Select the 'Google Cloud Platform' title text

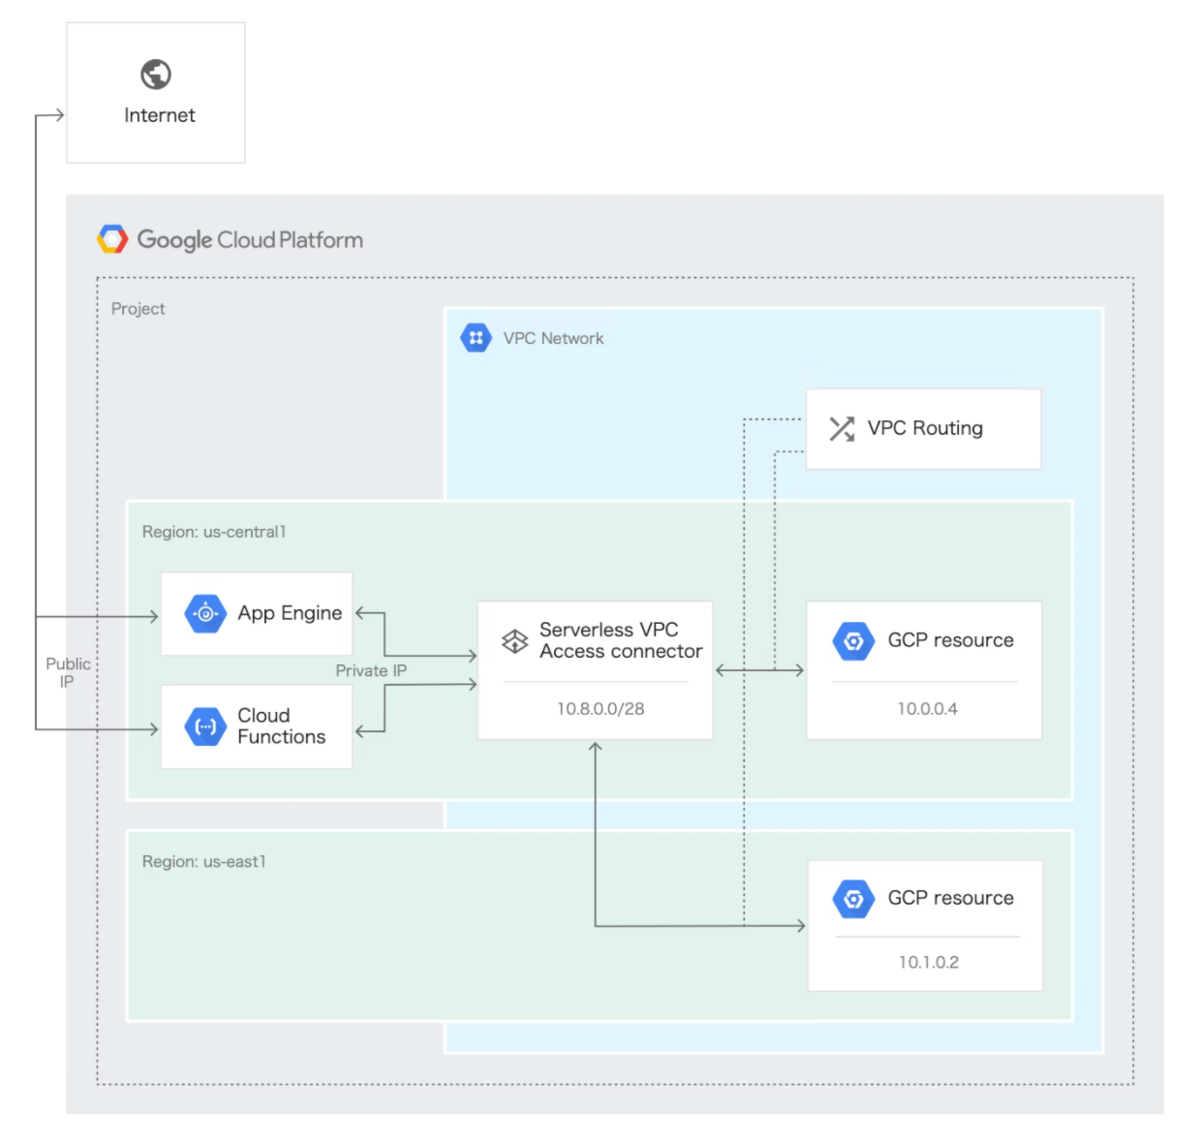[250, 240]
